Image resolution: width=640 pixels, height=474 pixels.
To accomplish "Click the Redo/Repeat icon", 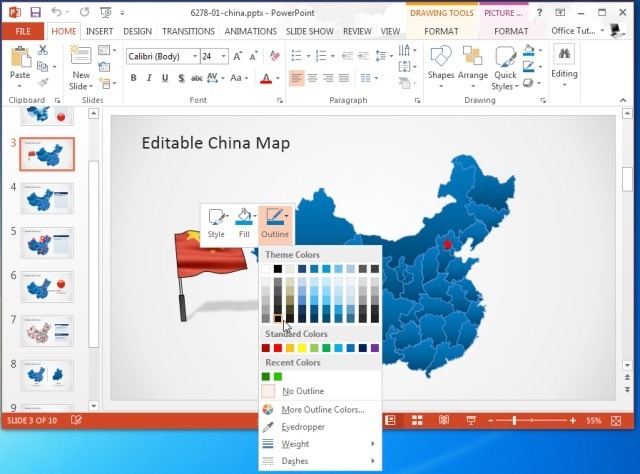I will click(x=84, y=13).
